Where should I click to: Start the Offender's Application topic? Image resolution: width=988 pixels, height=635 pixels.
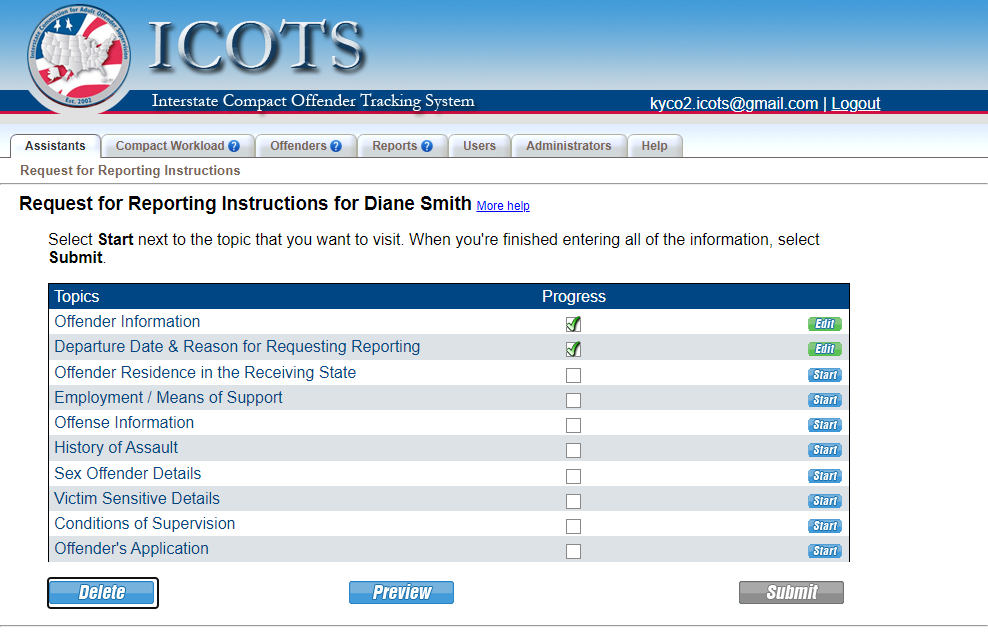point(825,551)
